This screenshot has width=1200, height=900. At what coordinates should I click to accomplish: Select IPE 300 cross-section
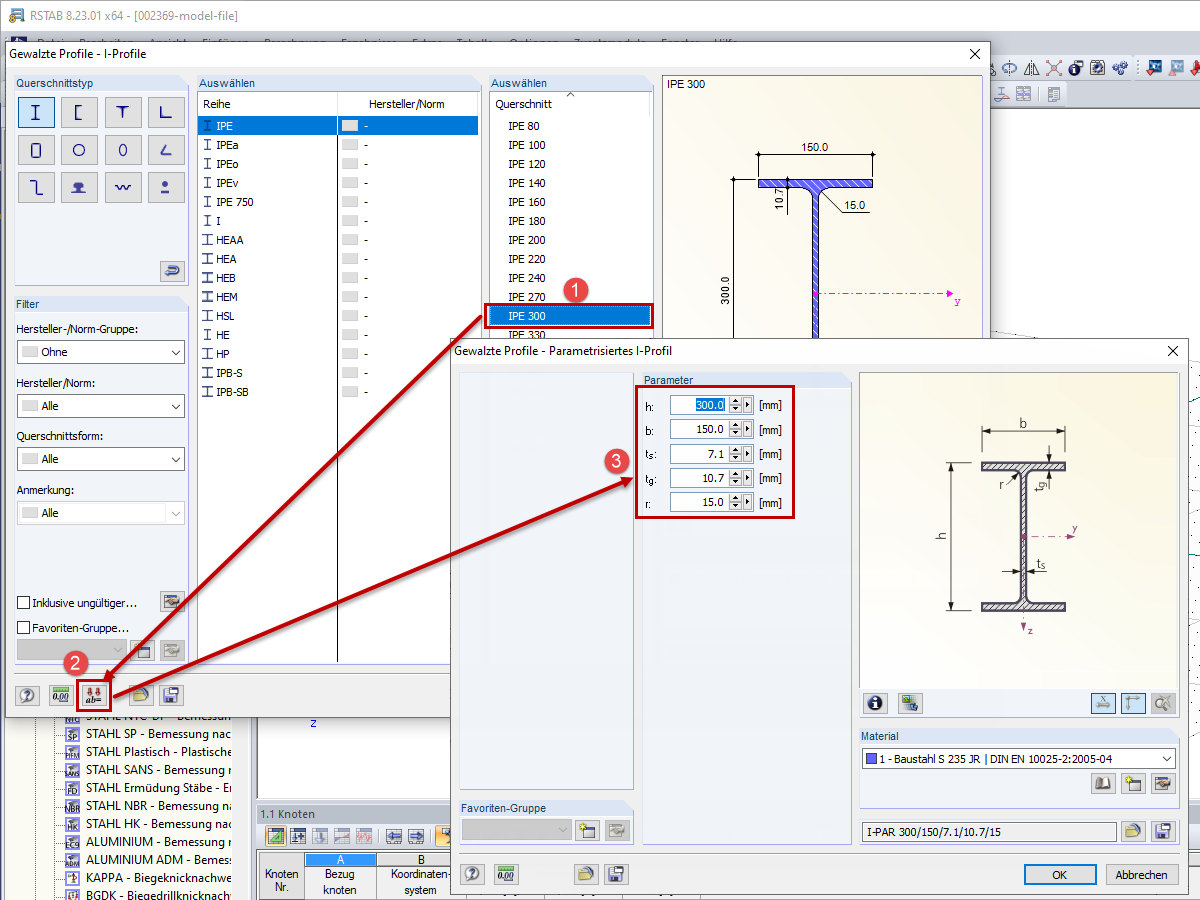571,316
